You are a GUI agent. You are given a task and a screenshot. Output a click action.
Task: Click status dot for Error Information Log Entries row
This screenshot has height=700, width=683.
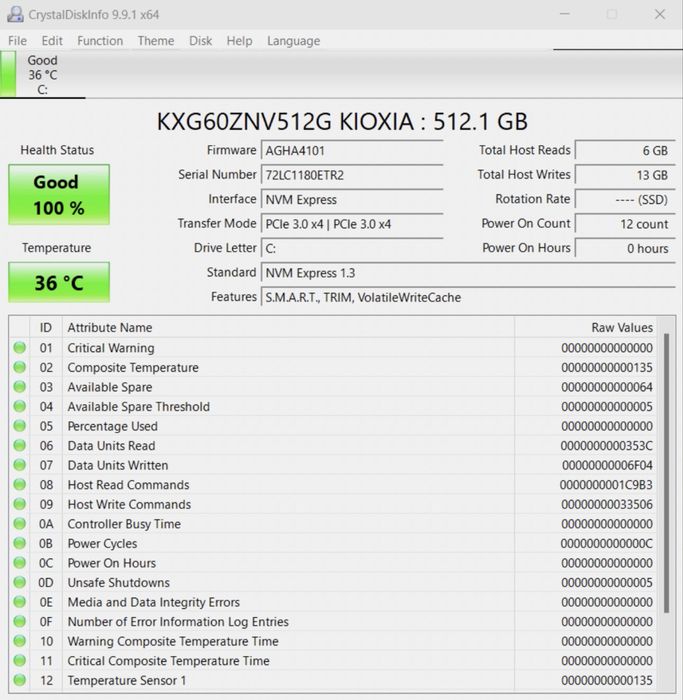[20, 621]
